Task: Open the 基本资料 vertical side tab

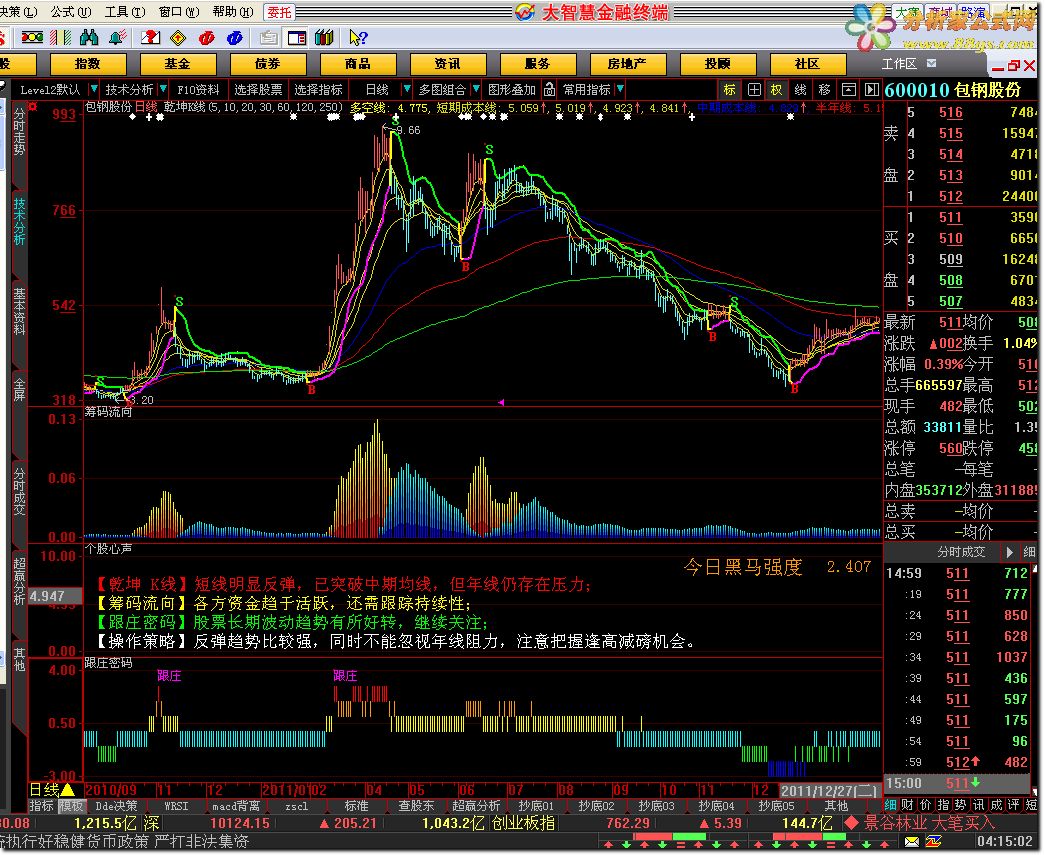Action: point(19,311)
